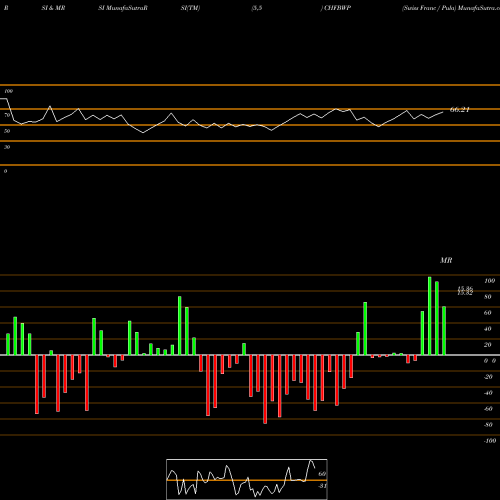
Task: Click the -80 label on the MR axis
Action: coord(488,425)
